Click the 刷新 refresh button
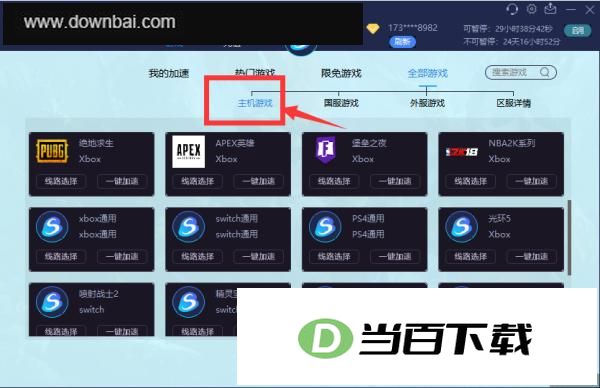Image resolution: width=600 pixels, height=388 pixels. (x=402, y=42)
